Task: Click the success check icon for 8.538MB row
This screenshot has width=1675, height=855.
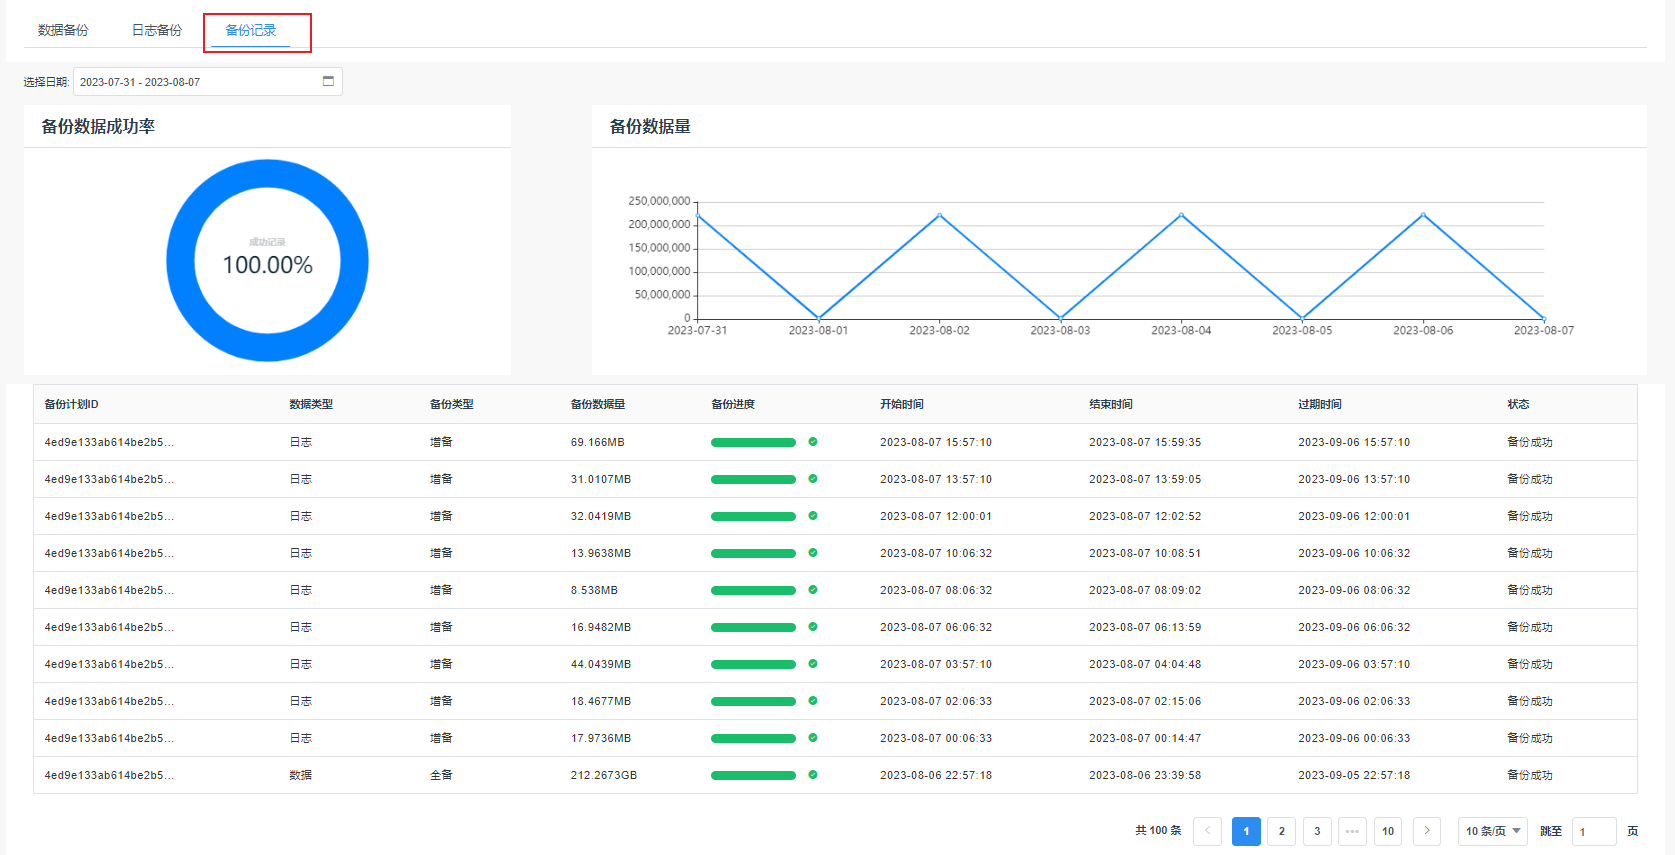Action: coord(813,589)
